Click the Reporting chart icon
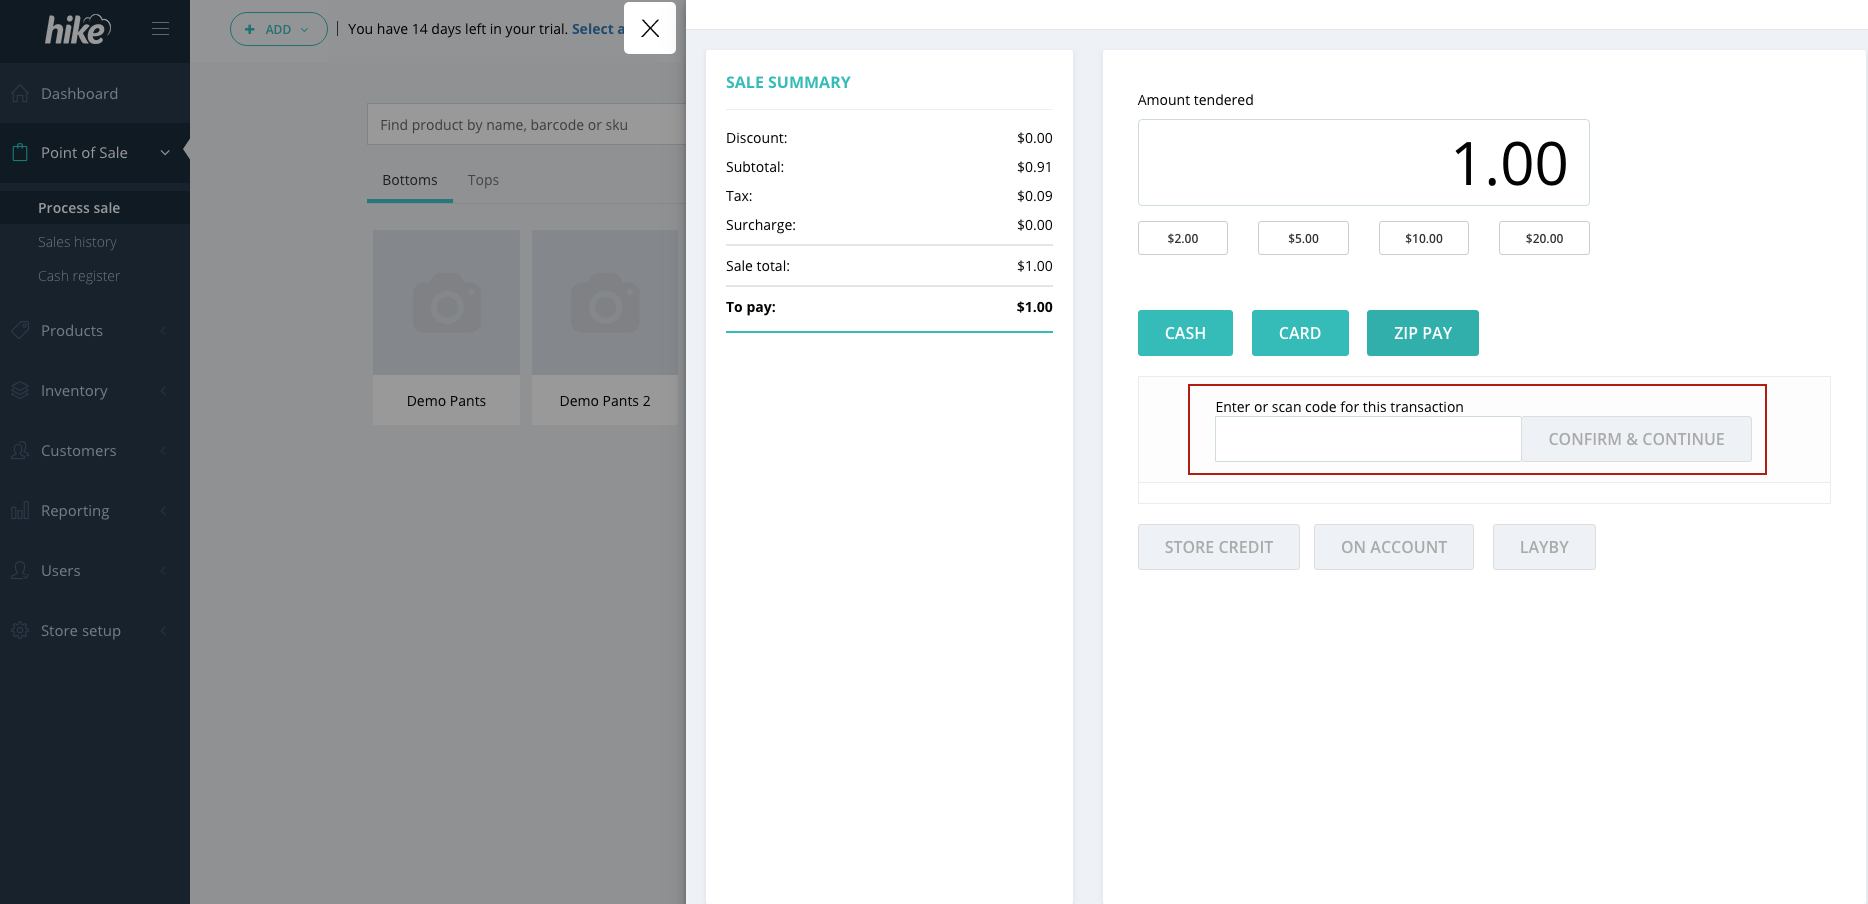1868x904 pixels. pos(20,510)
